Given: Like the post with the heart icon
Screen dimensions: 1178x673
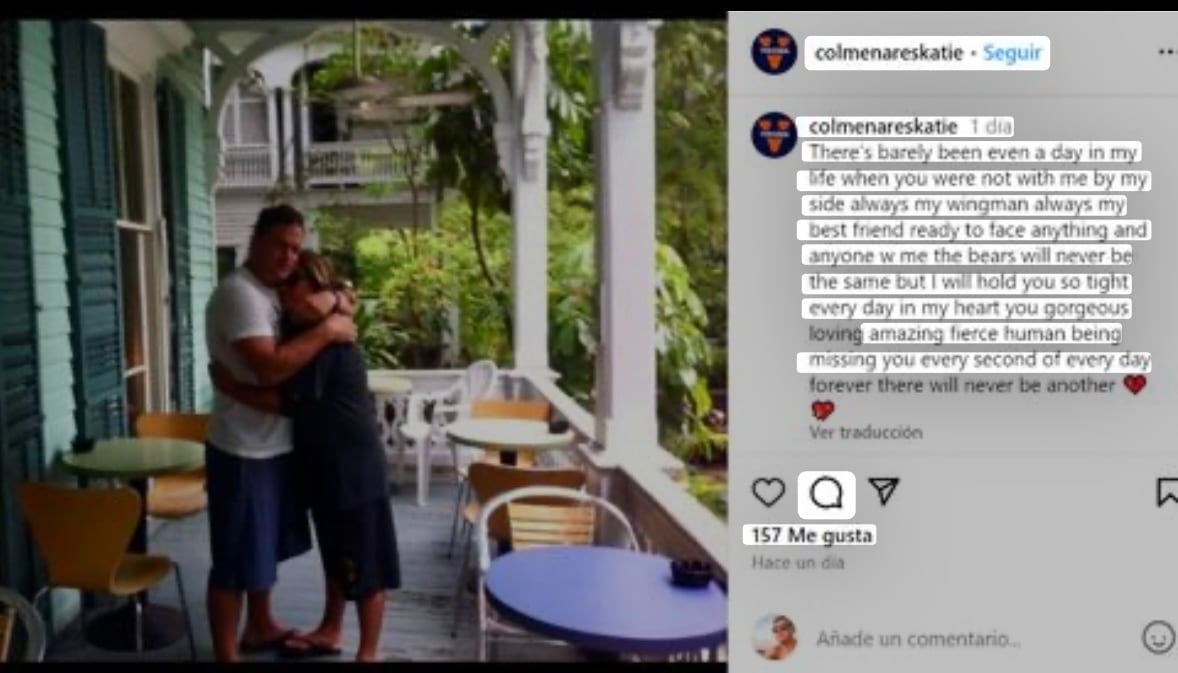Looking at the screenshot, I should point(768,493).
